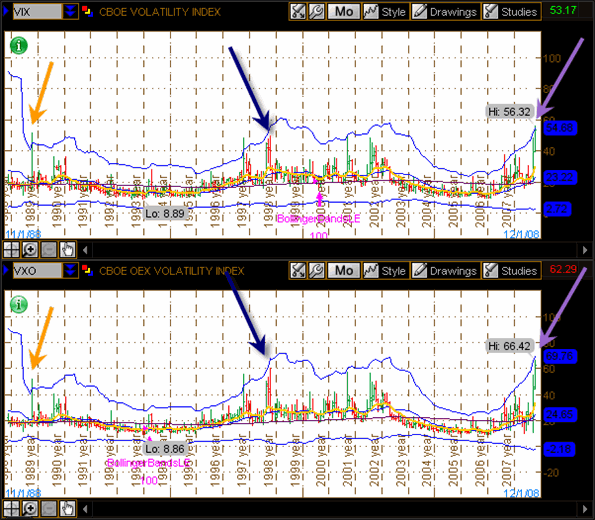Click the Hi: 56.32 label on VIX chart

(509, 112)
